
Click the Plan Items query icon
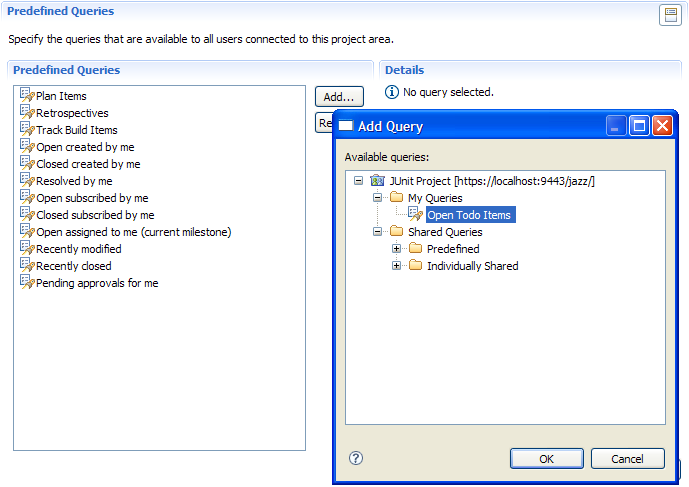pyautogui.click(x=27, y=95)
